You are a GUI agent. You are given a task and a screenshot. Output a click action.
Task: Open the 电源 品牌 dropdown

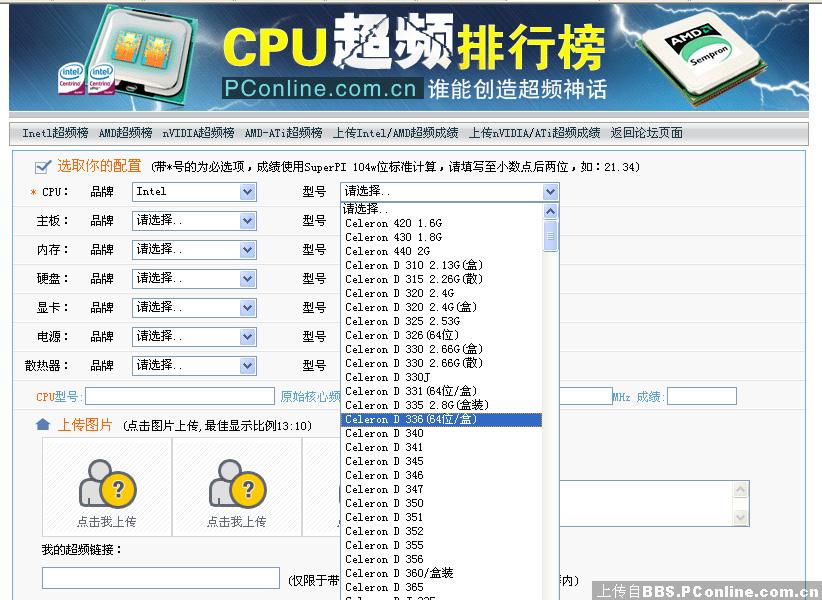194,336
